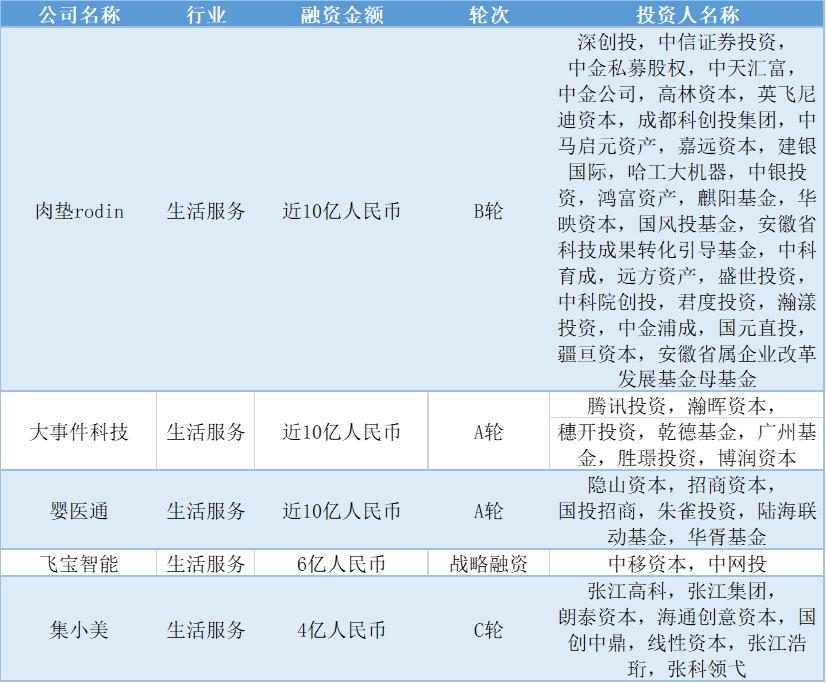Click the investor list starting with 深创投
The width and height of the screenshot is (826, 683).
(687, 210)
